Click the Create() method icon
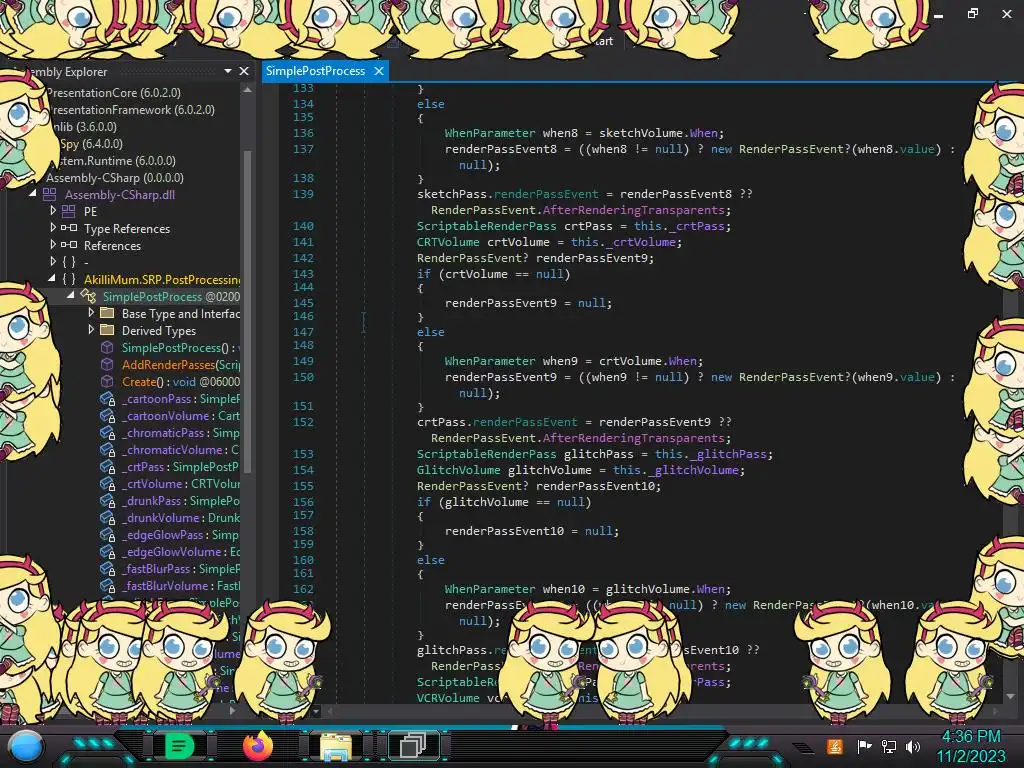The height and width of the screenshot is (768, 1024). tap(107, 381)
